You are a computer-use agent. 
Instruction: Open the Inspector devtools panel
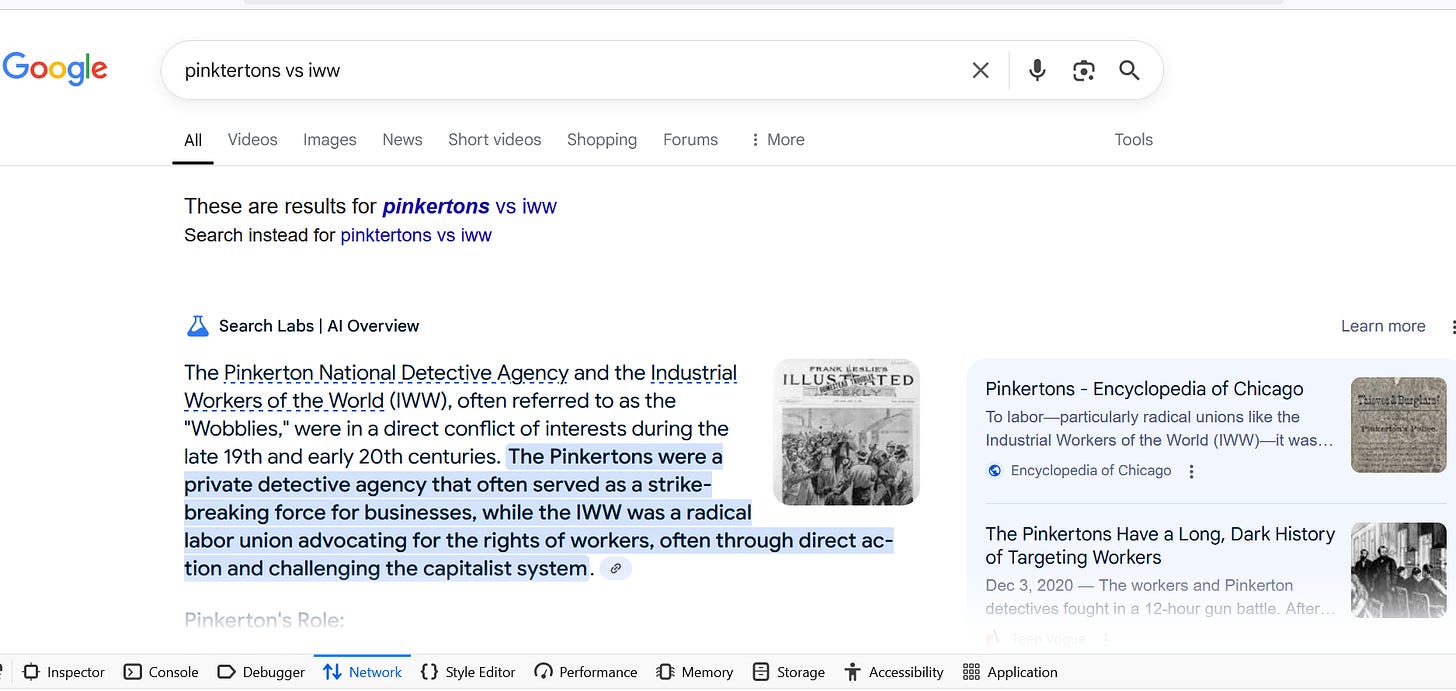[x=64, y=672]
